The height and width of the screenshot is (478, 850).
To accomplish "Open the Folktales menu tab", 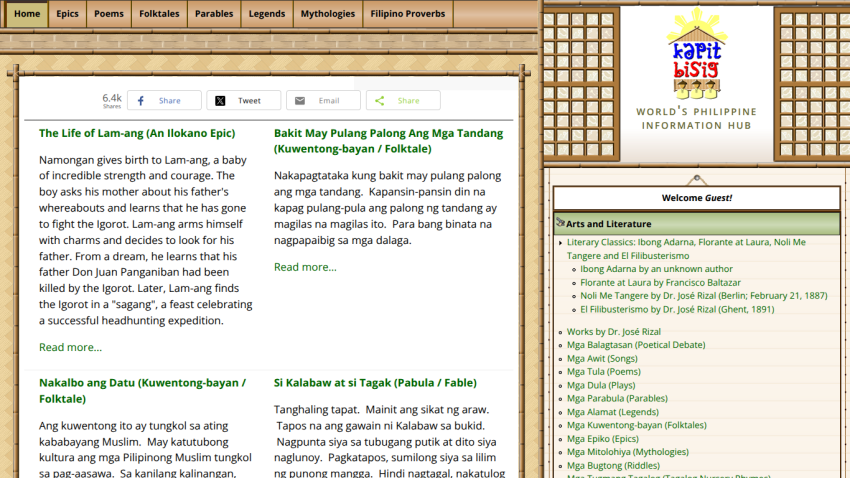I will coord(159,14).
